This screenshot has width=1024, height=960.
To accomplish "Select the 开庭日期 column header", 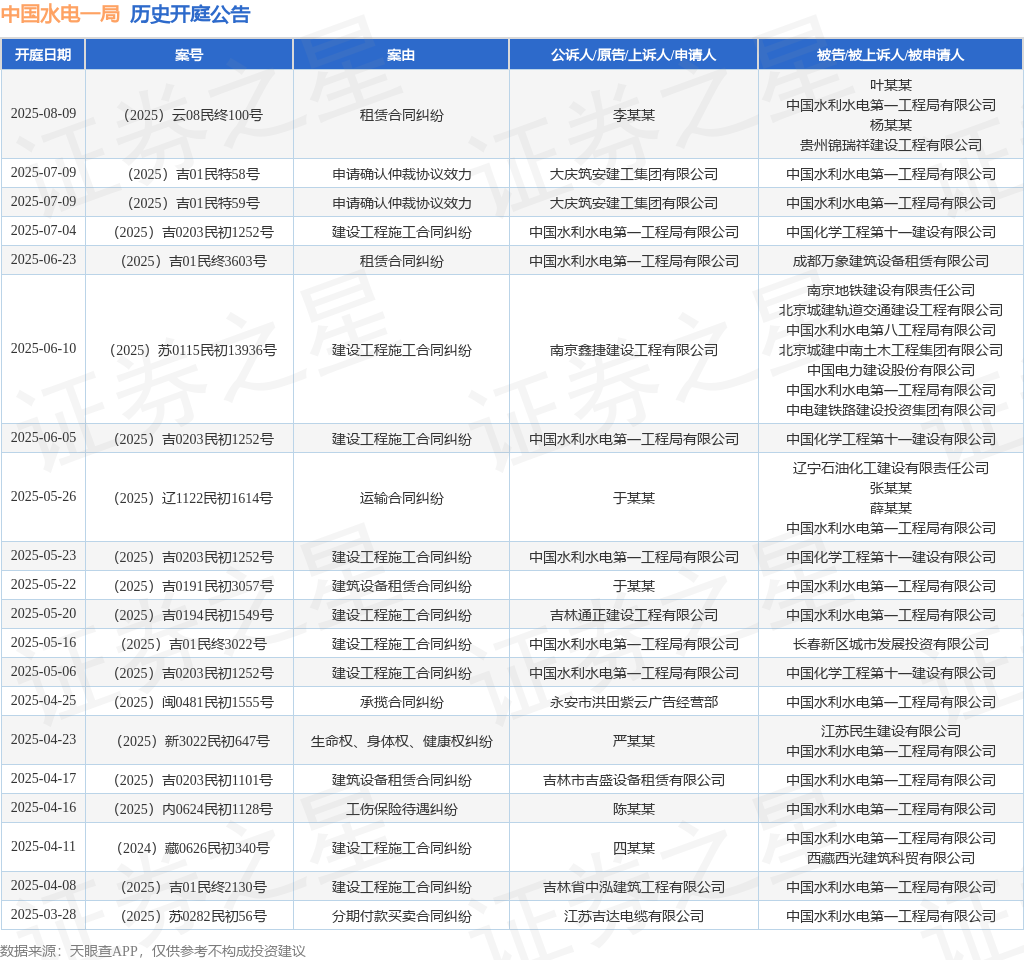I will (x=43, y=55).
